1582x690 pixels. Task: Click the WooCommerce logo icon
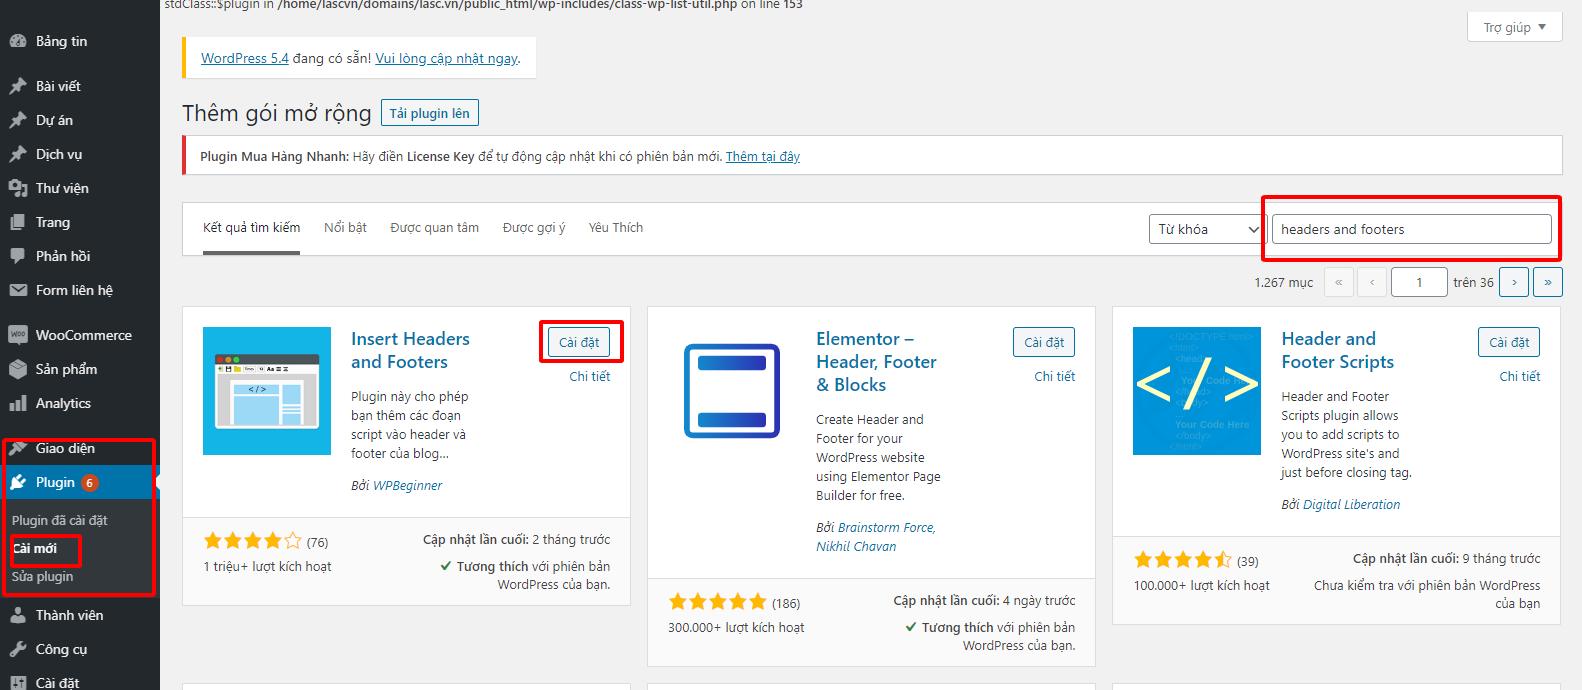[x=17, y=335]
